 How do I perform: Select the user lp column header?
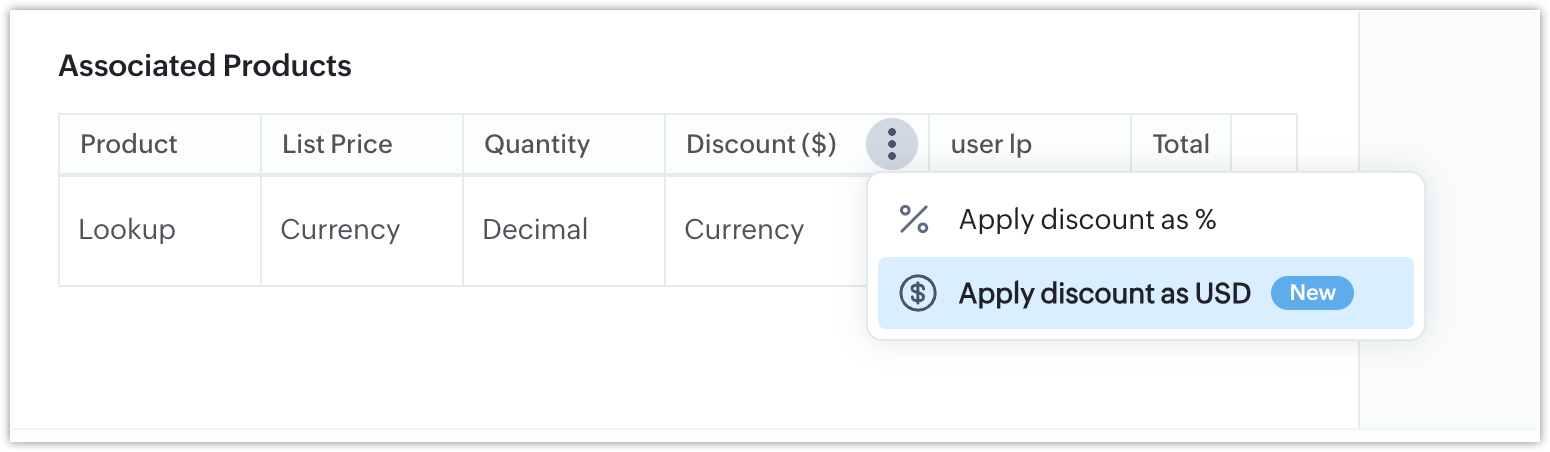pos(991,145)
